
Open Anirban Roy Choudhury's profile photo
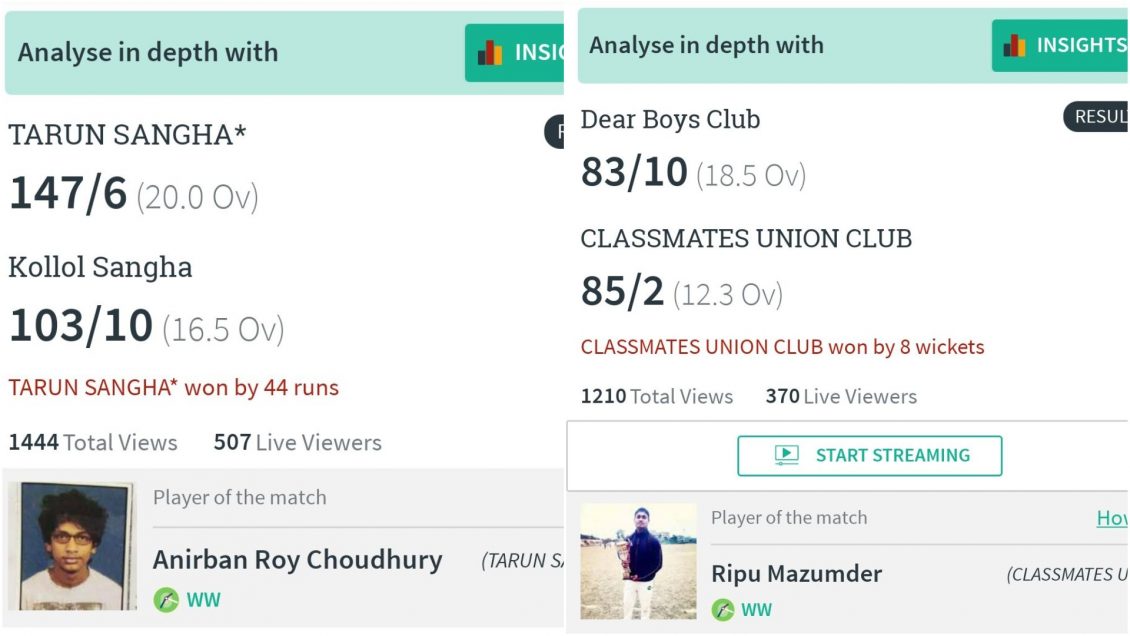pyautogui.click(x=72, y=546)
